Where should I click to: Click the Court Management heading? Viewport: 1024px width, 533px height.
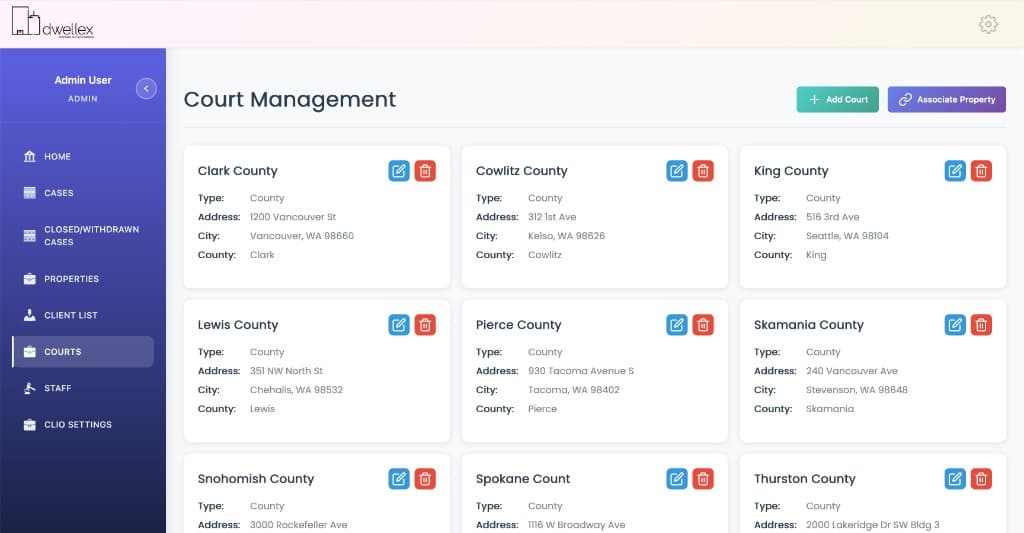[x=290, y=99]
